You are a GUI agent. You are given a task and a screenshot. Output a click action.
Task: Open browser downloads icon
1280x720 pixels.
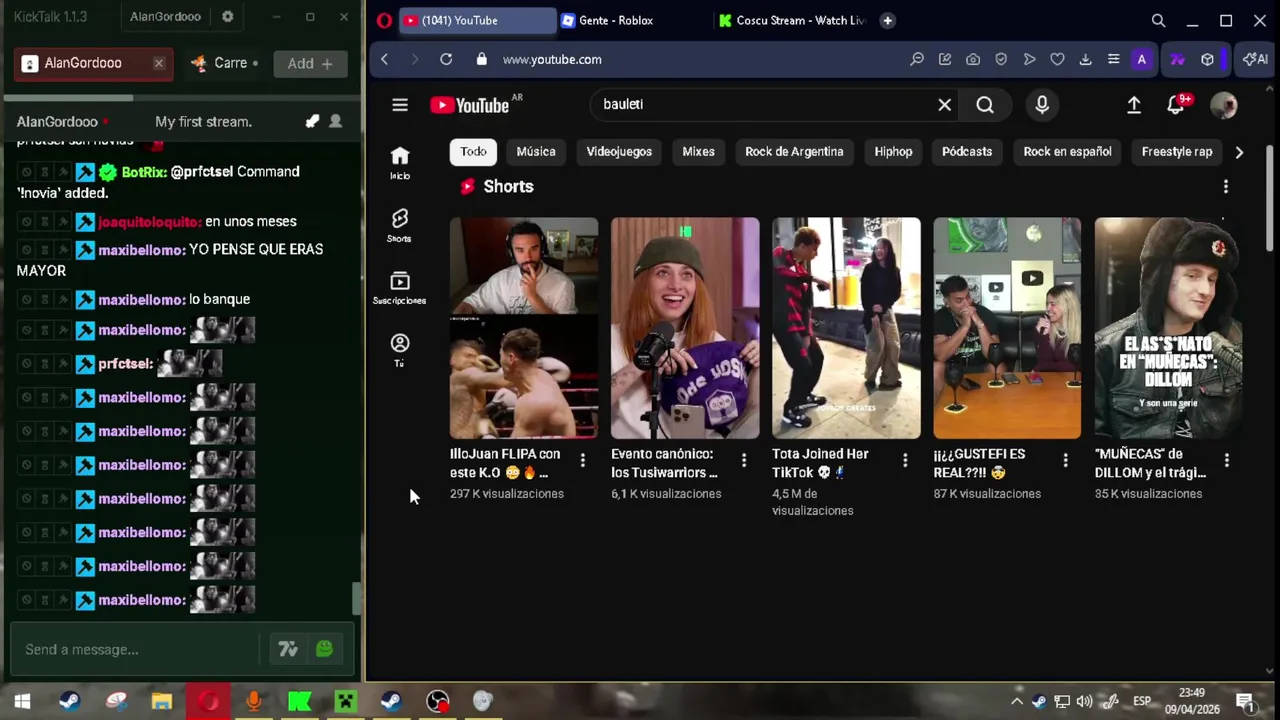point(1085,59)
